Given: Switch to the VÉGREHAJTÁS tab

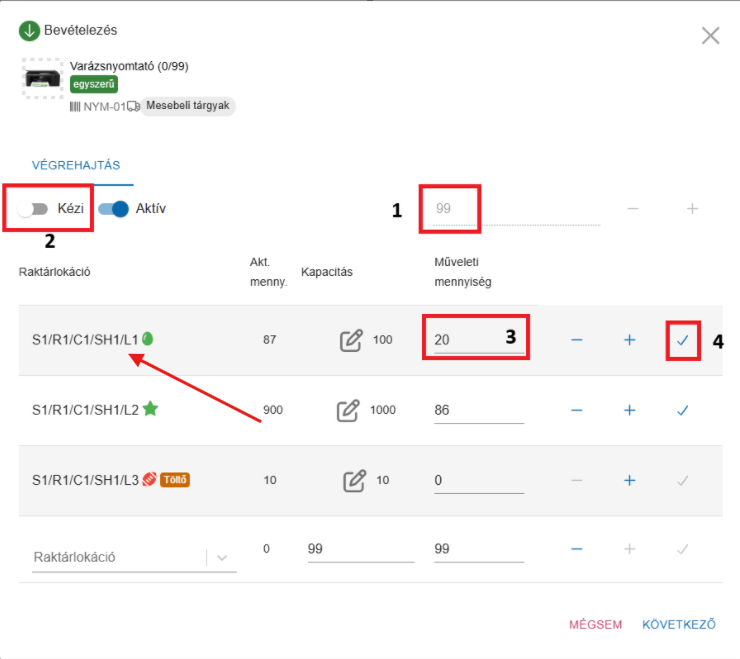Looking at the screenshot, I should click(76, 165).
